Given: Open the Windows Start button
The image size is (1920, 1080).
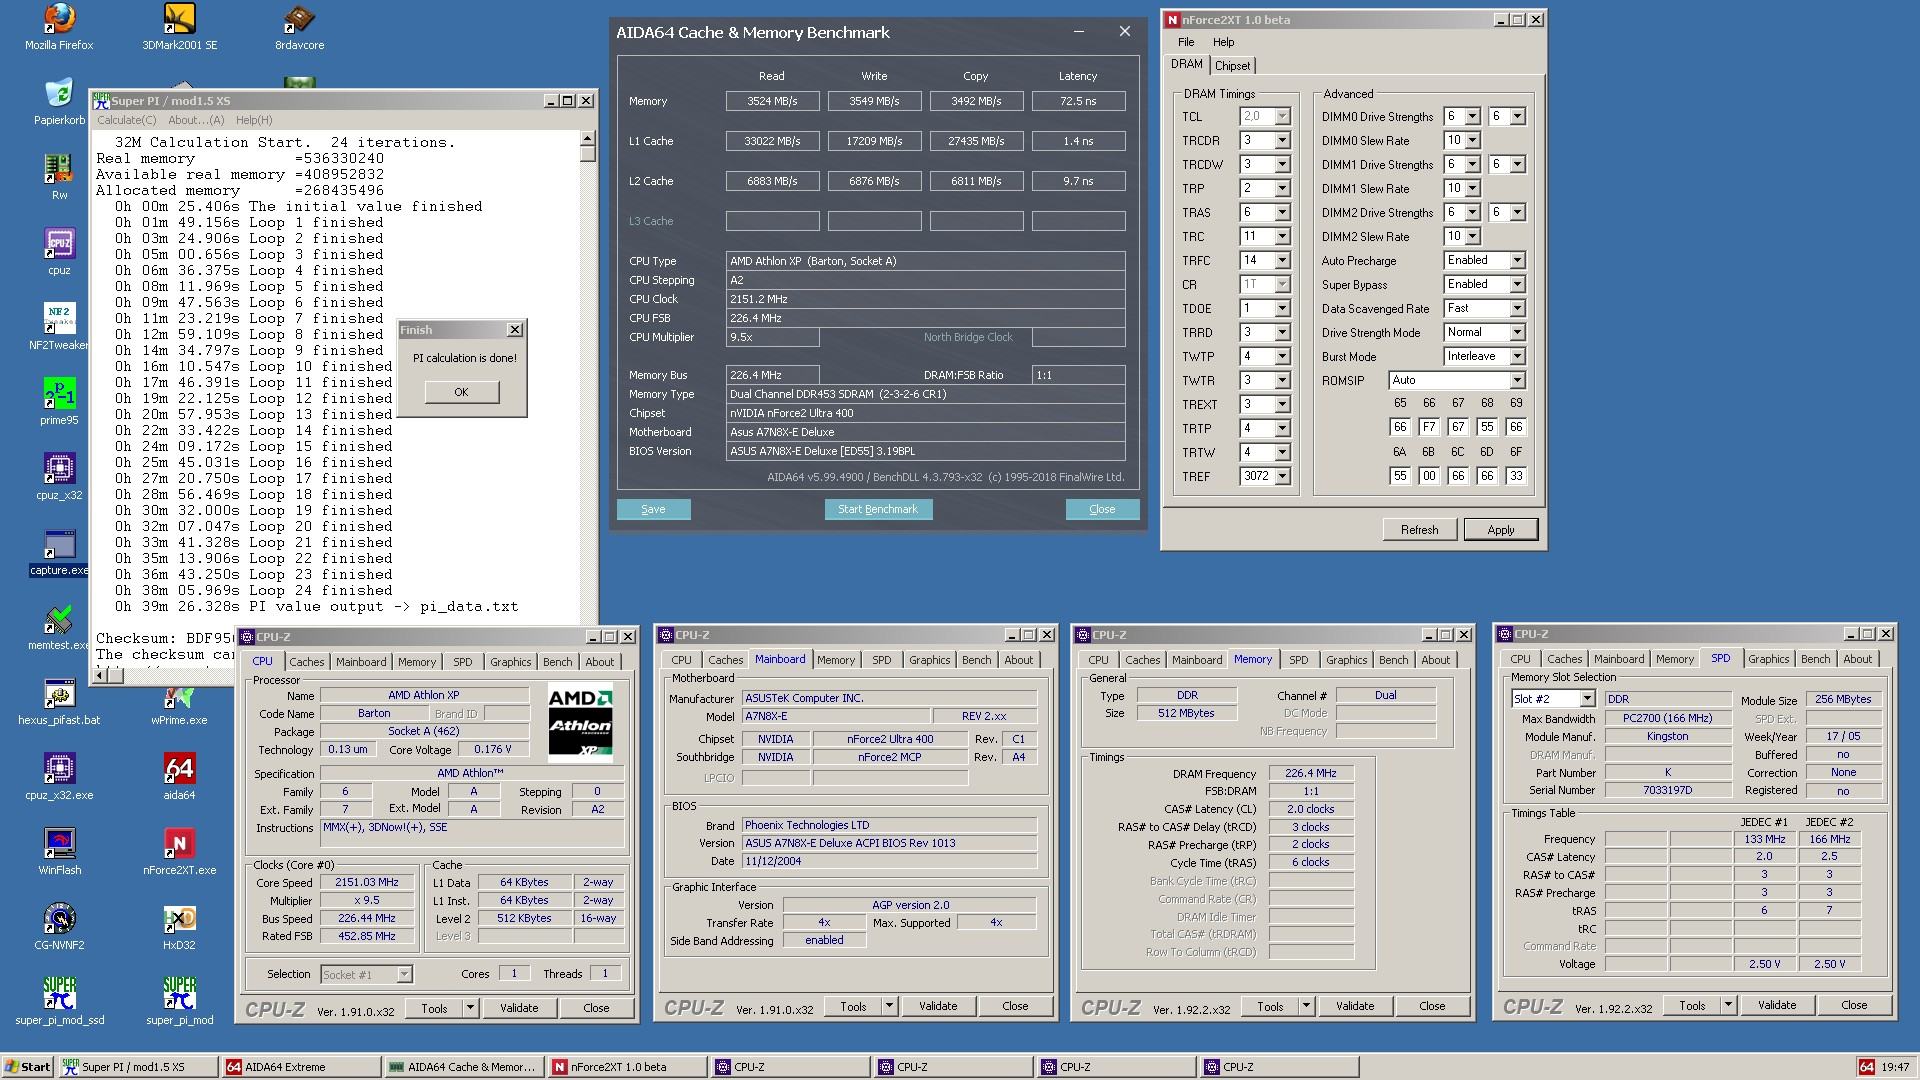Looking at the screenshot, I should tap(28, 1067).
